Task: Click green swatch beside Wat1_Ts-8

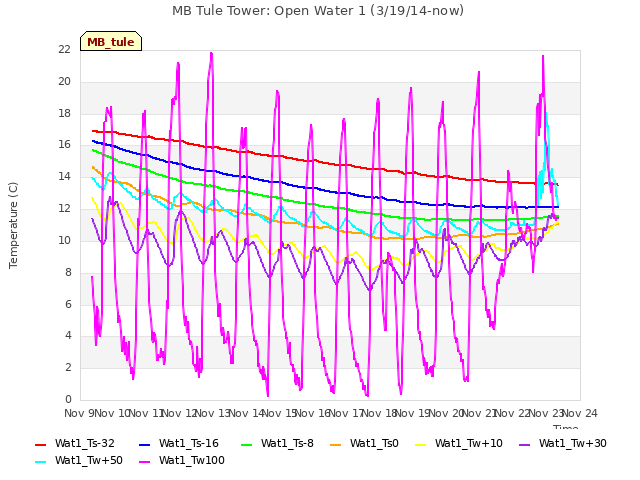Action: (247, 444)
